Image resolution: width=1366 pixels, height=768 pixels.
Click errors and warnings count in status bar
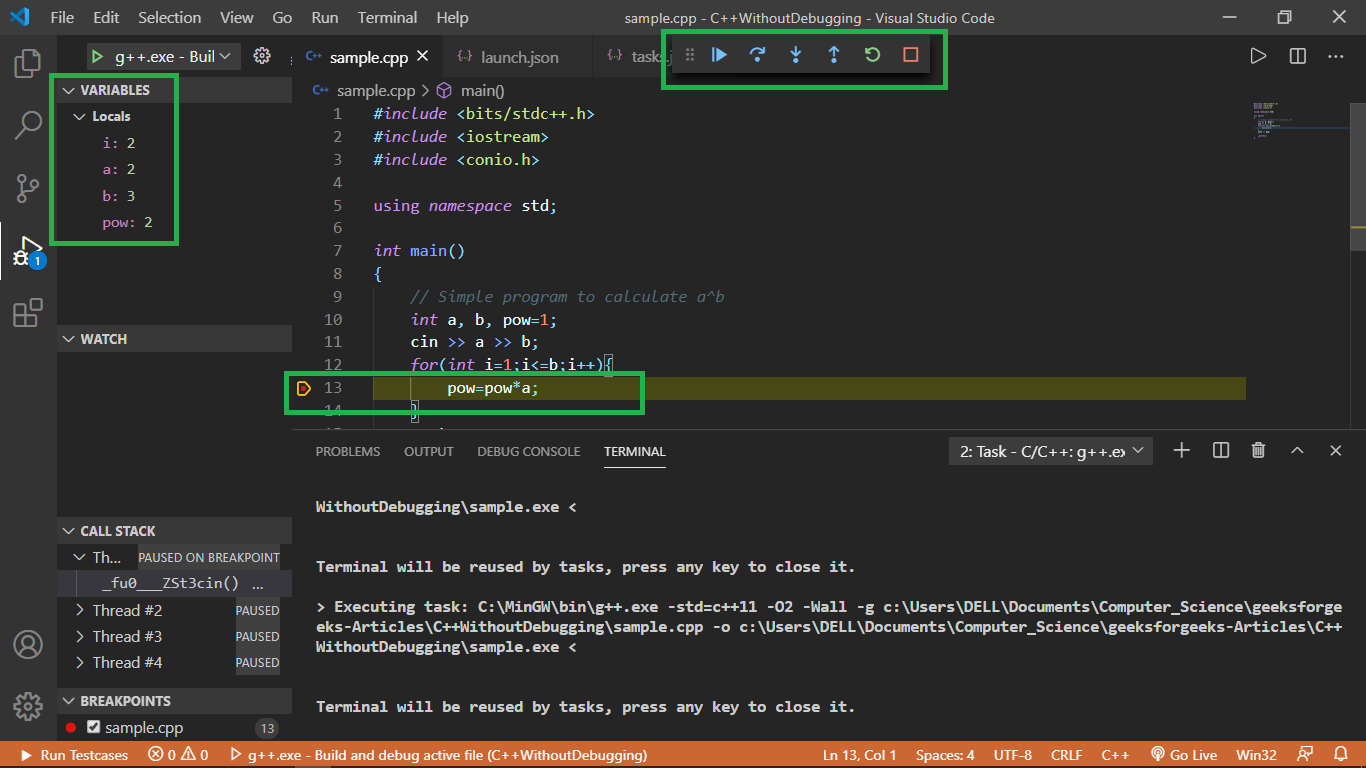click(x=178, y=755)
